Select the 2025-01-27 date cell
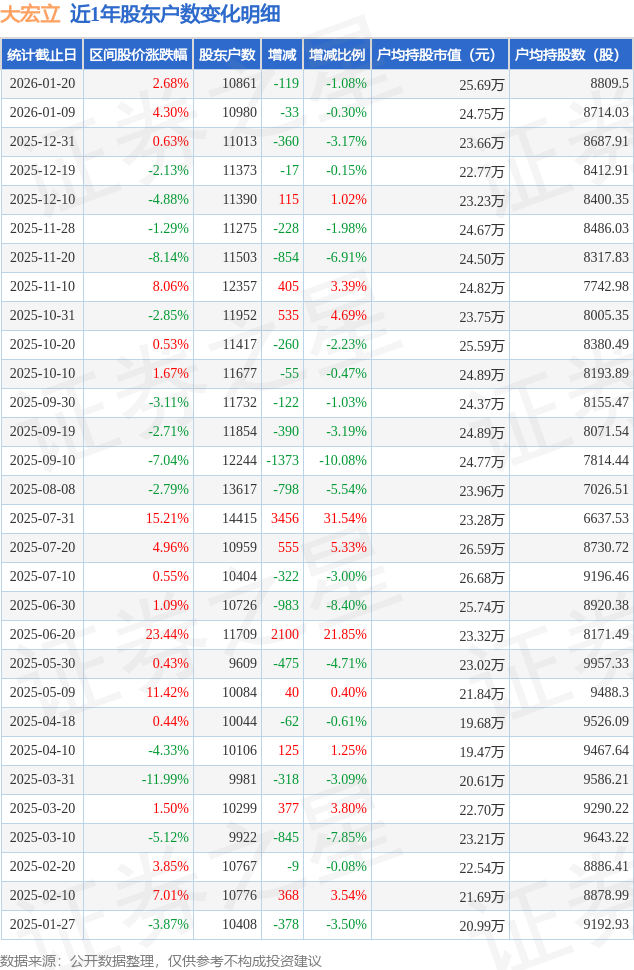The image size is (634, 970). (42, 925)
